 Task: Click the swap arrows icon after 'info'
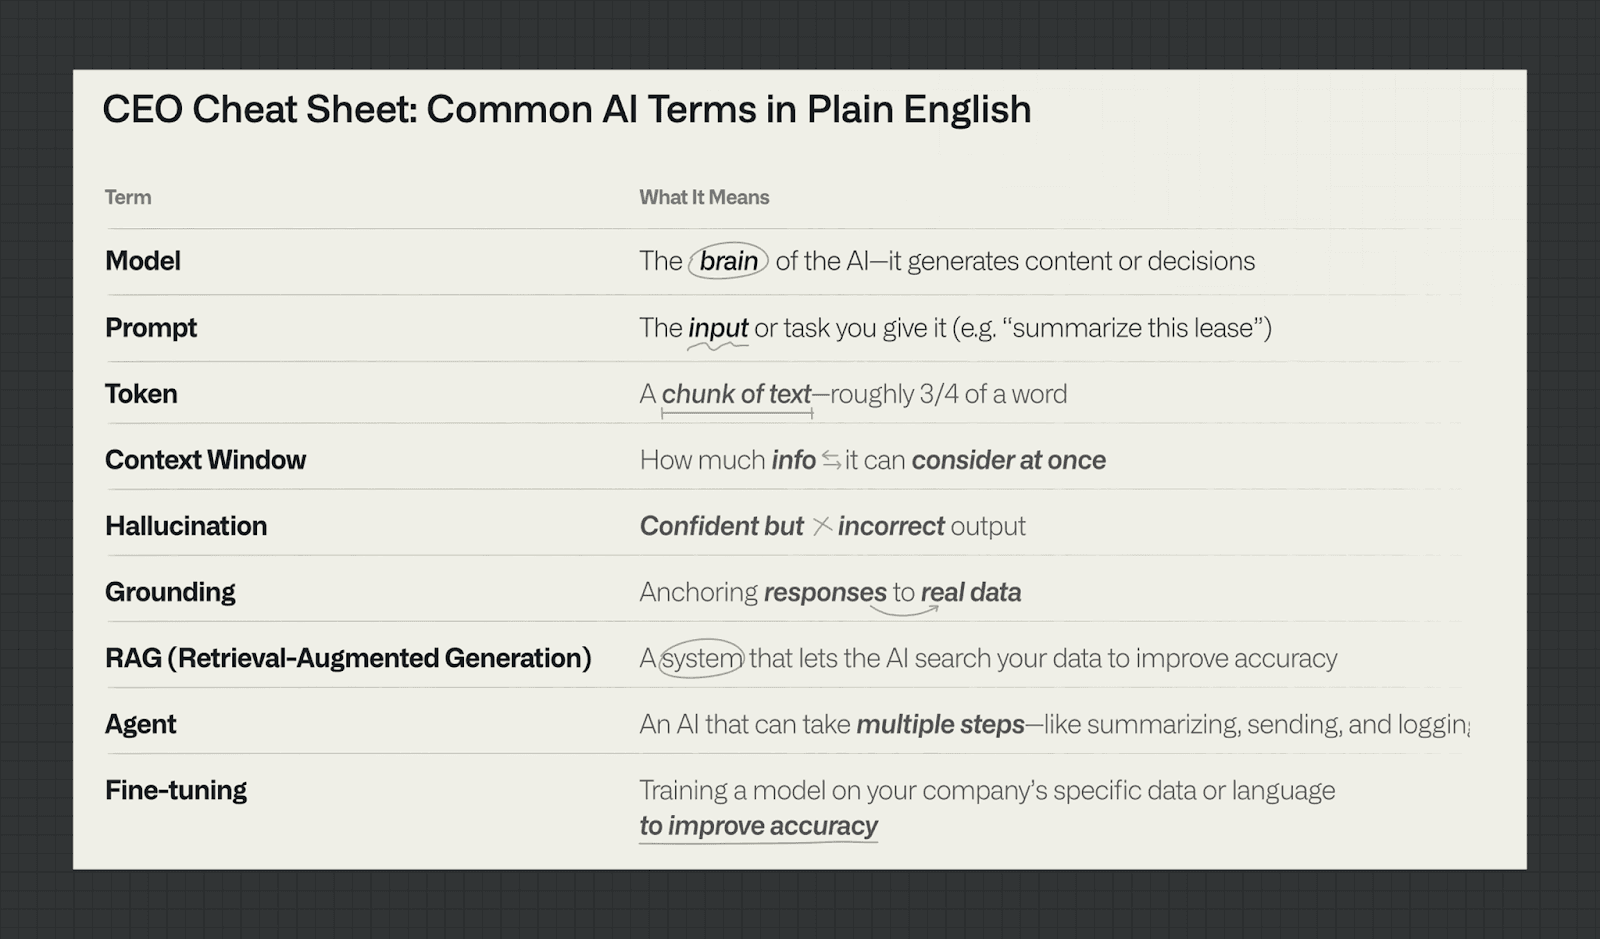coord(831,460)
